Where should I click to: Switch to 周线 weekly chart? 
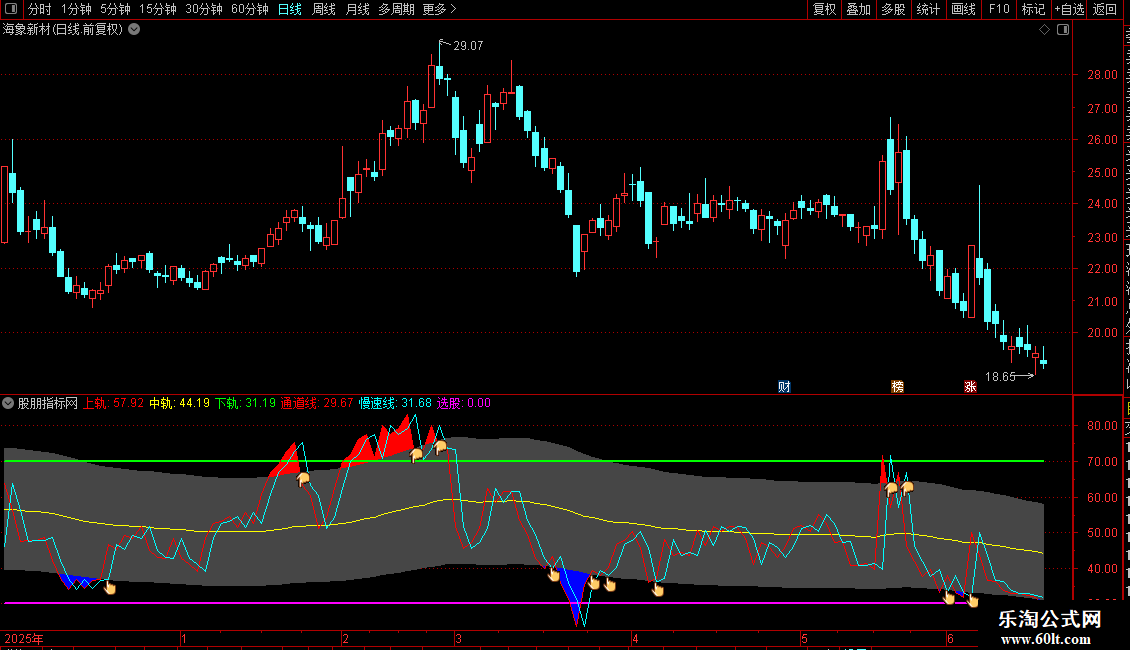(x=324, y=9)
